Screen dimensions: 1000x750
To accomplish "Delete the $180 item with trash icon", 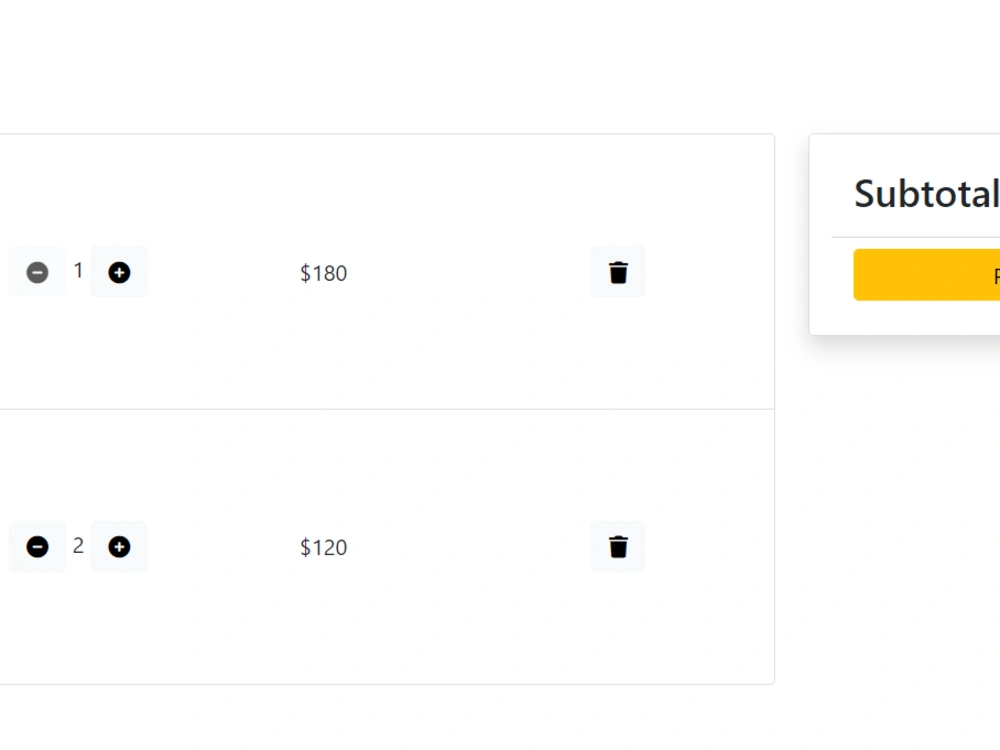I will tap(617, 272).
